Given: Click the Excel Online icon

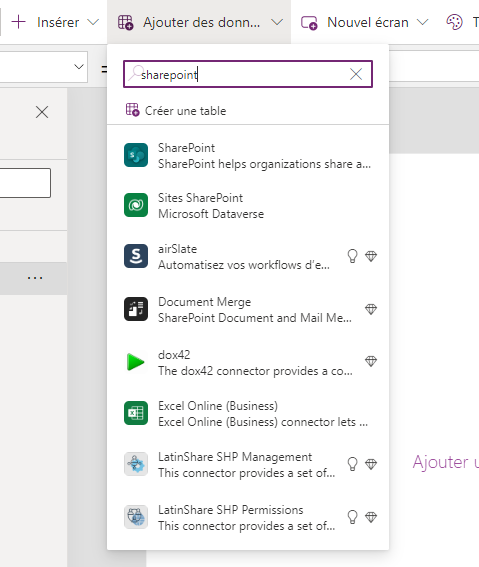Looking at the screenshot, I should [x=136, y=413].
